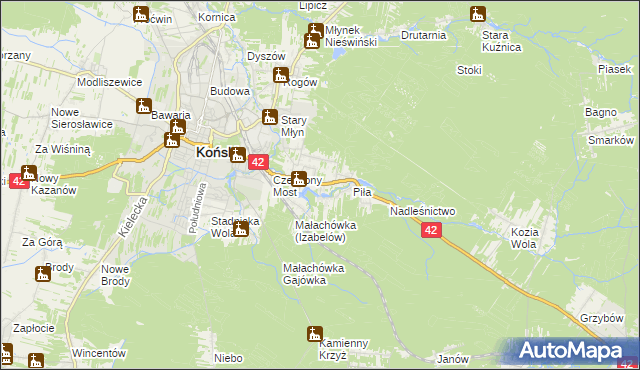
Task: Click the church icon beside Brody
Action: tap(43, 274)
